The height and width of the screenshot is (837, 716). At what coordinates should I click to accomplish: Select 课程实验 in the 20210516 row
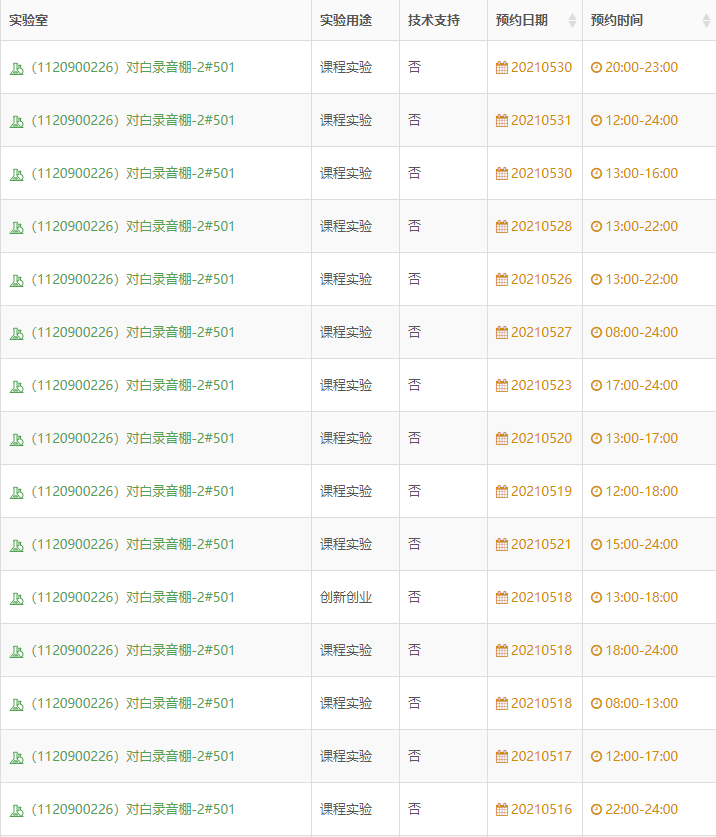(346, 809)
